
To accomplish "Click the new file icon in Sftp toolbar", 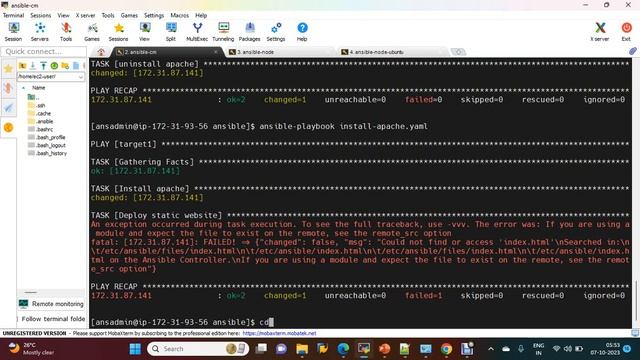I will 76,66.
